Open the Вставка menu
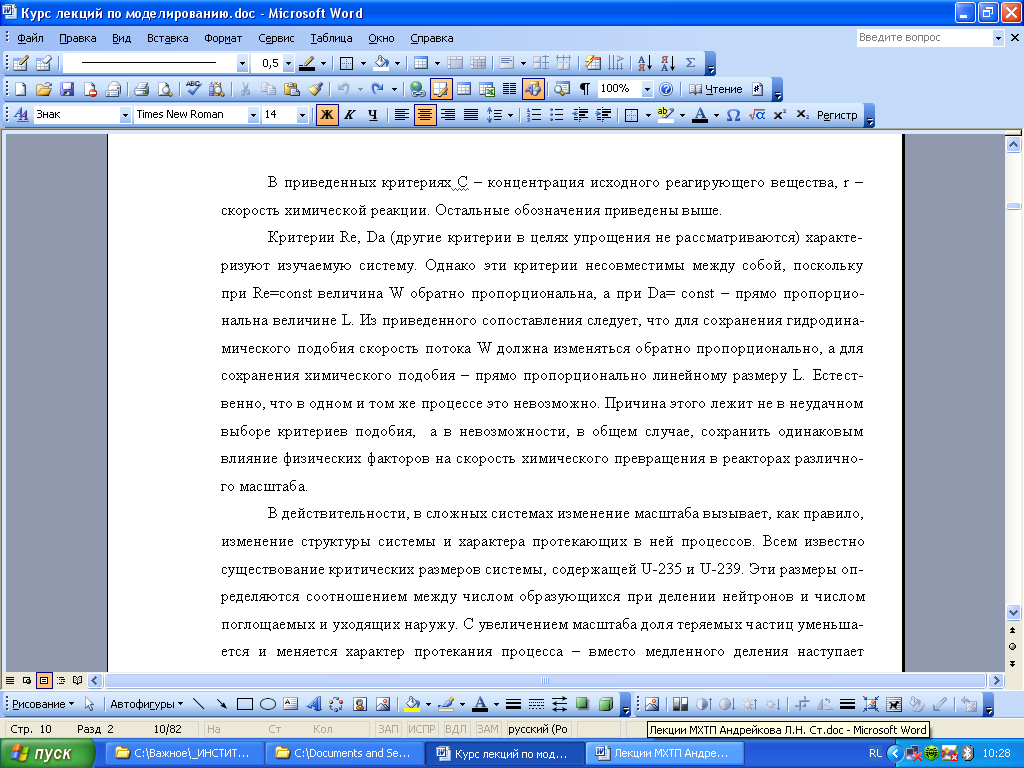 coord(167,38)
